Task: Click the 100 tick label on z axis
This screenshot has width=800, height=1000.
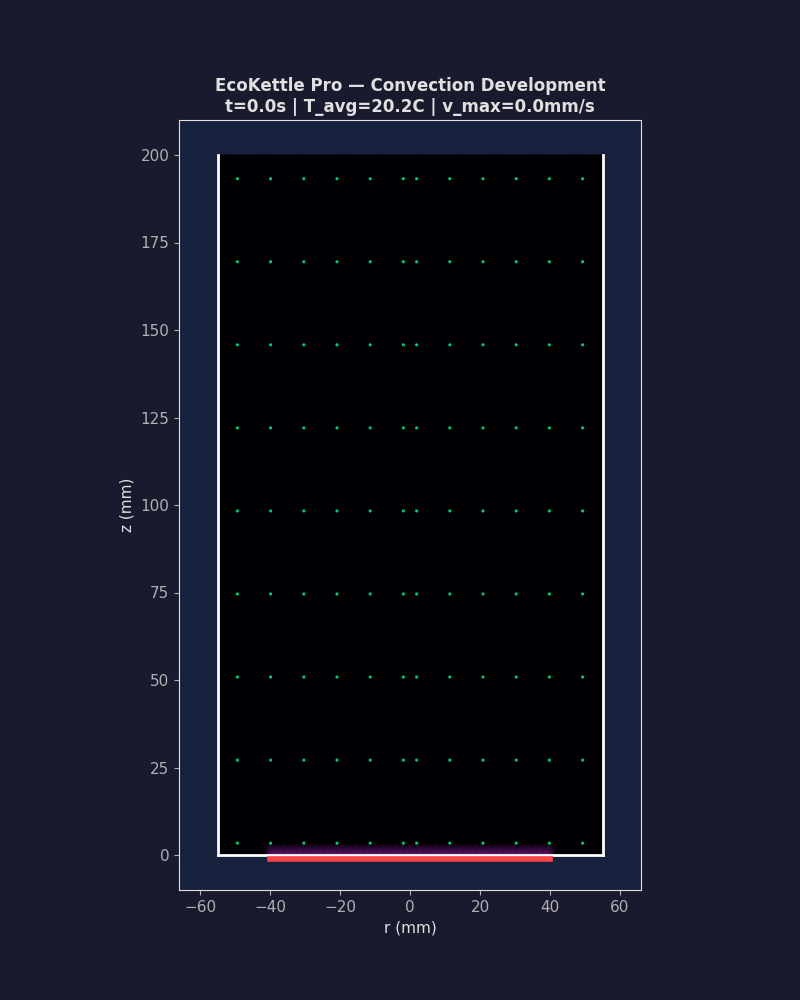Action: click(154, 506)
